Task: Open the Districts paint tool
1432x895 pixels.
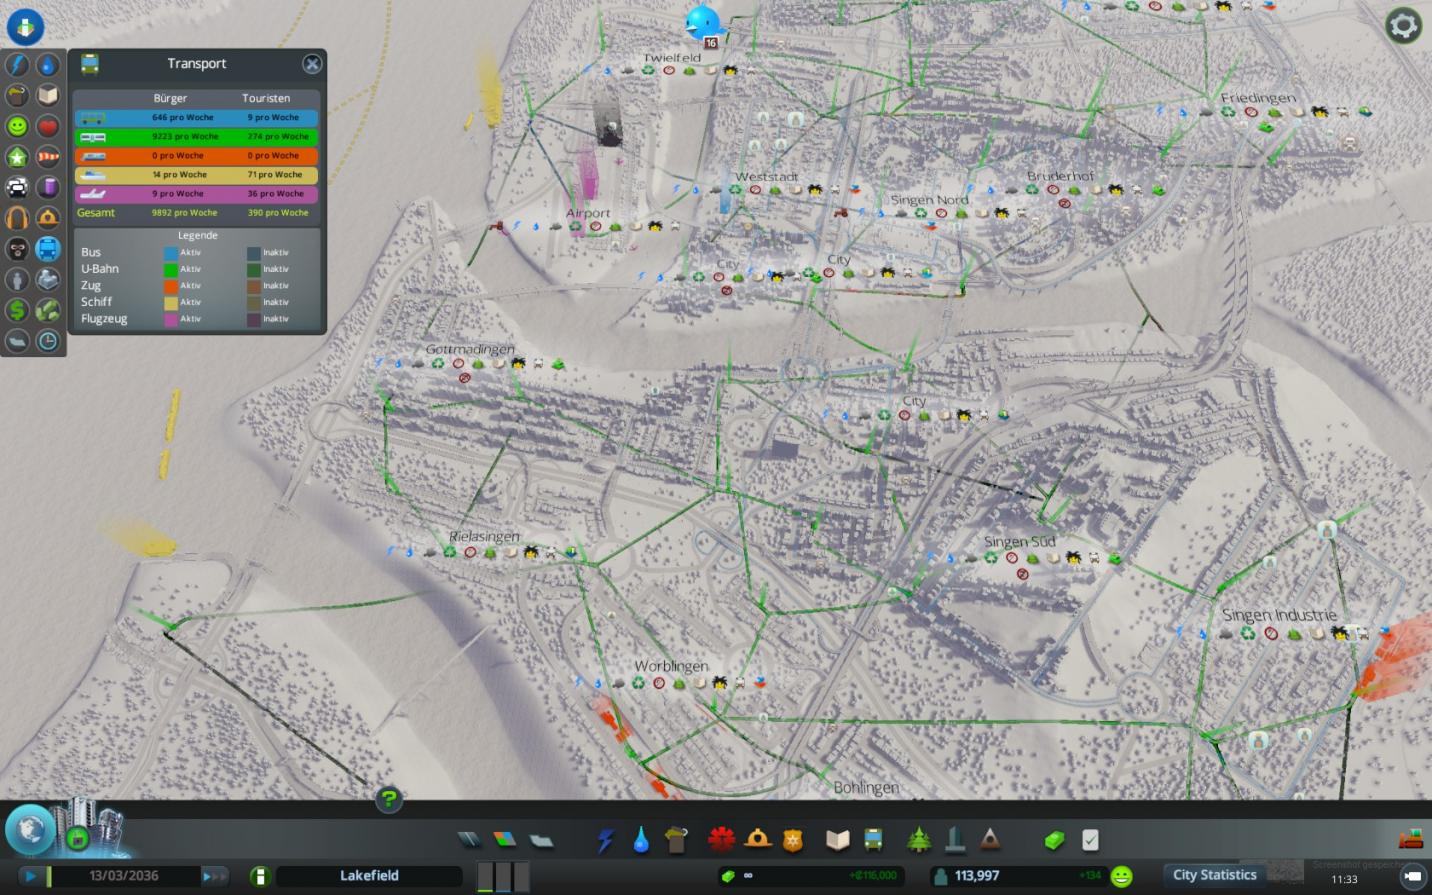Action: (x=540, y=840)
